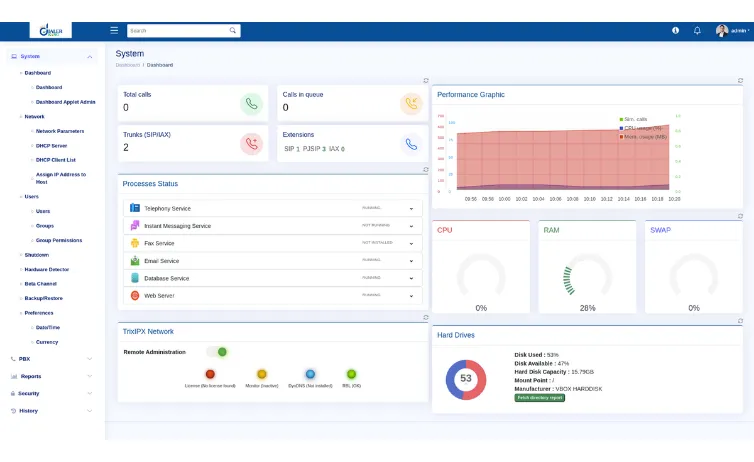Expand Web Server options dropdown
The height and width of the screenshot is (462, 754).
[x=411, y=296]
